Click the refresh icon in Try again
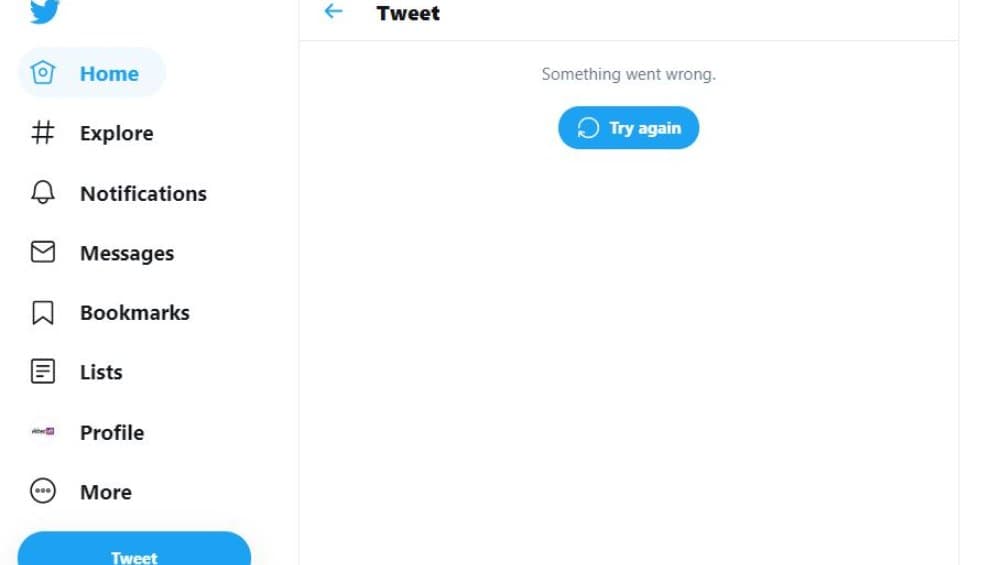The height and width of the screenshot is (565, 1000). tap(588, 128)
